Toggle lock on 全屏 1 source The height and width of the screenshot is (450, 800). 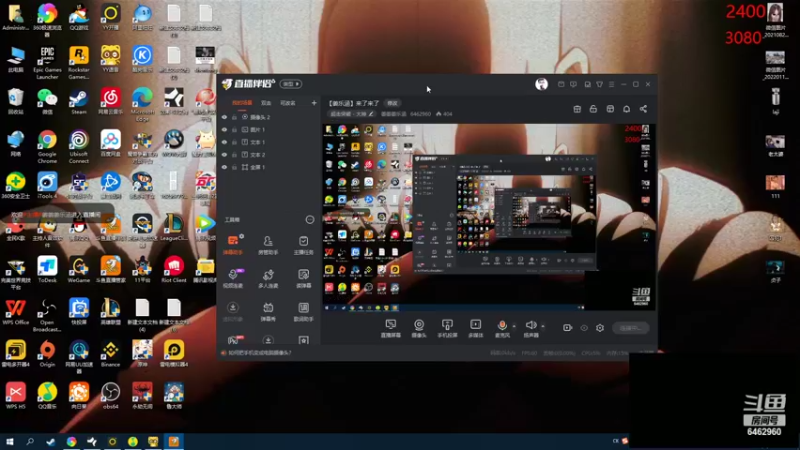(234, 167)
